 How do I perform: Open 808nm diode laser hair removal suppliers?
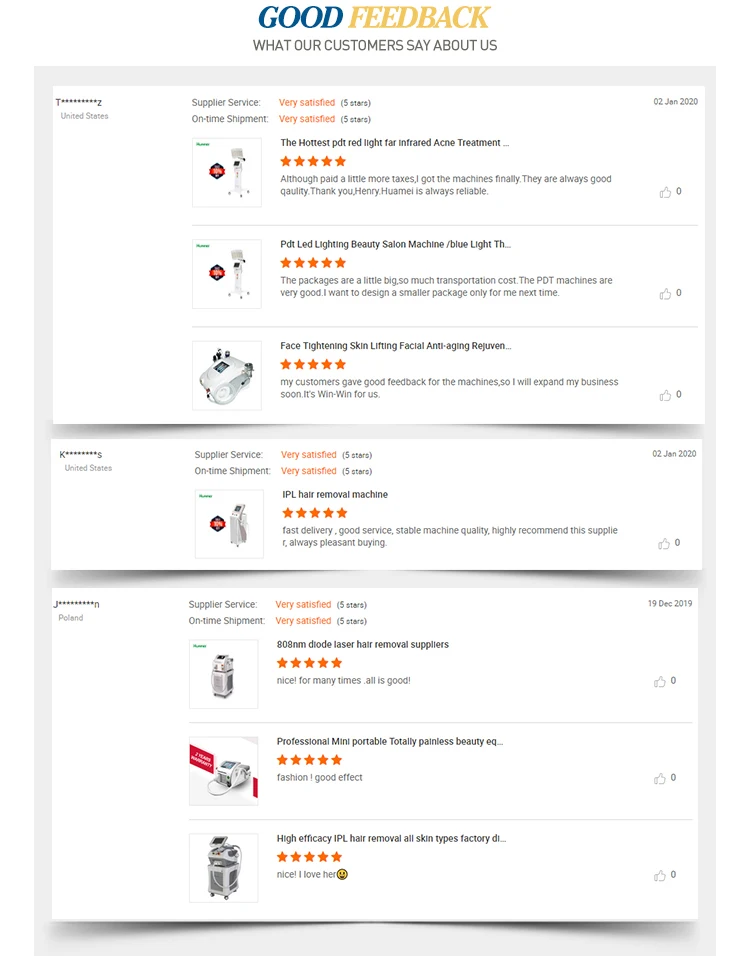point(362,645)
